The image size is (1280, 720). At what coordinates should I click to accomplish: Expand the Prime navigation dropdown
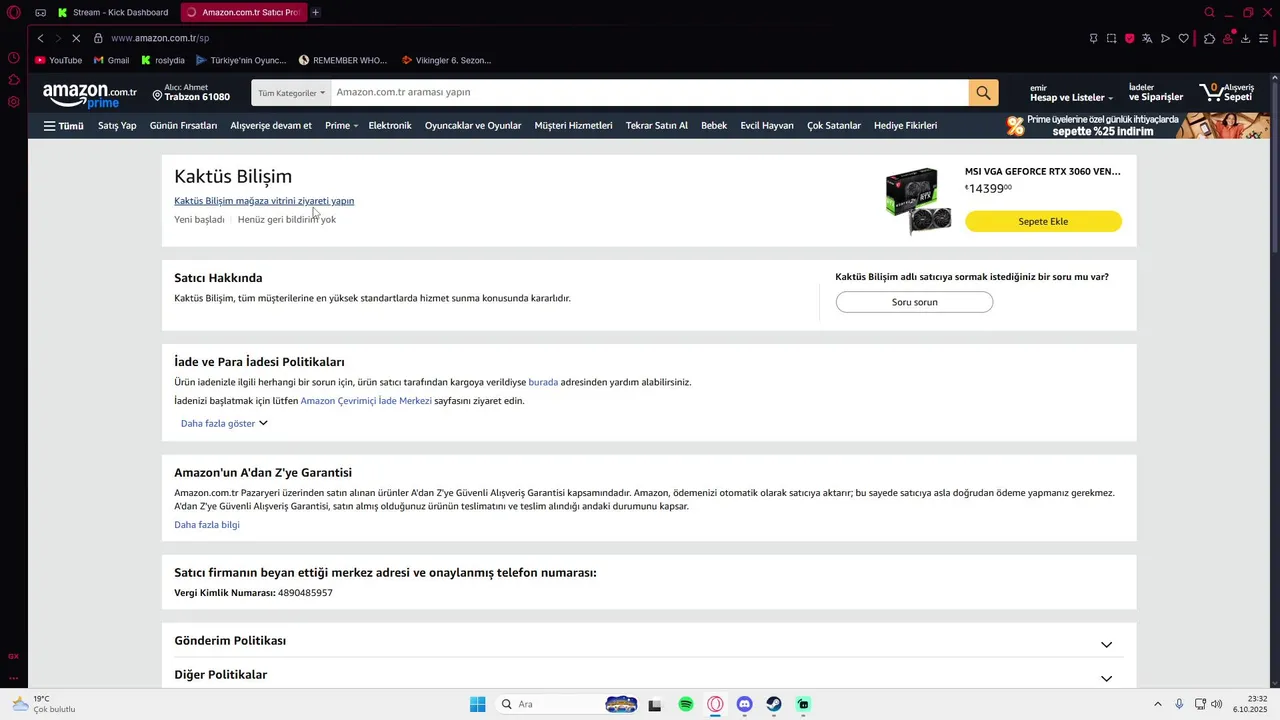(x=341, y=126)
